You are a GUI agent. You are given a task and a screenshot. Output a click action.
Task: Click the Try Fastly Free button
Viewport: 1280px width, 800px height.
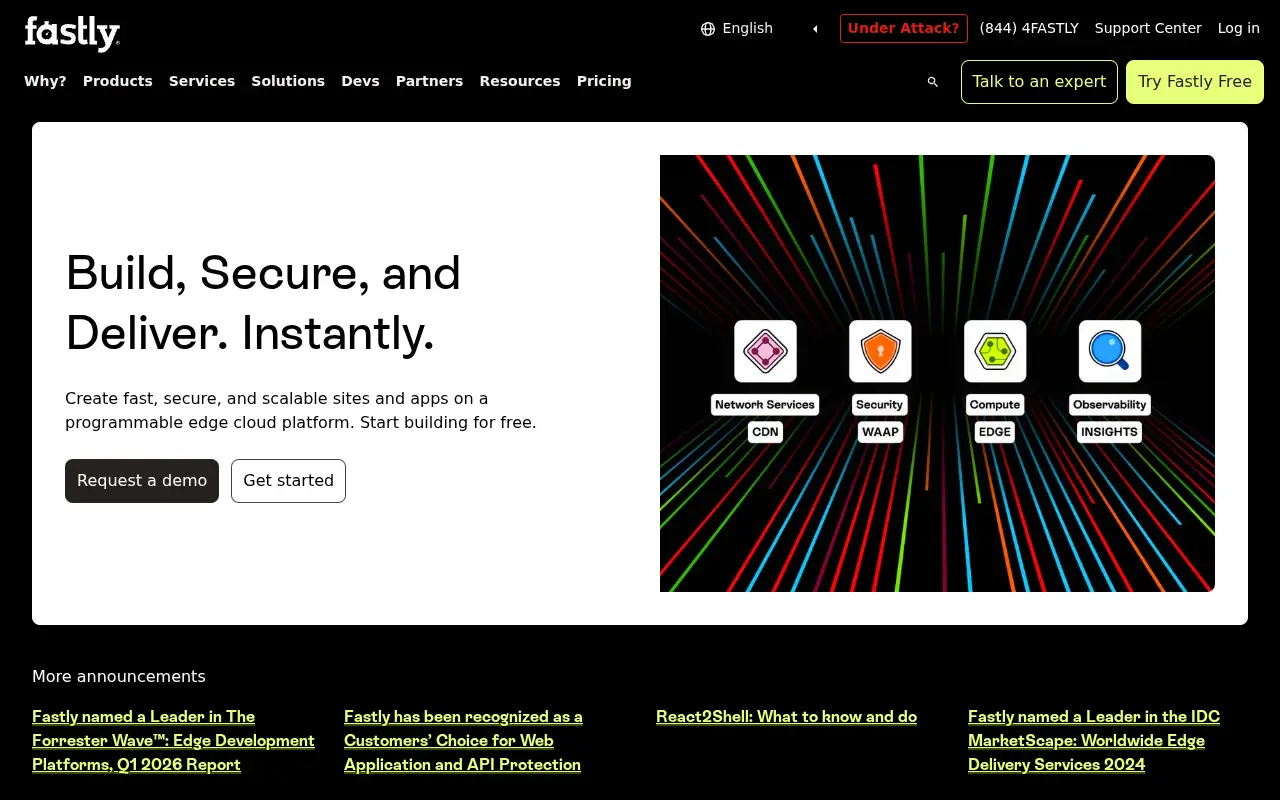point(1195,82)
